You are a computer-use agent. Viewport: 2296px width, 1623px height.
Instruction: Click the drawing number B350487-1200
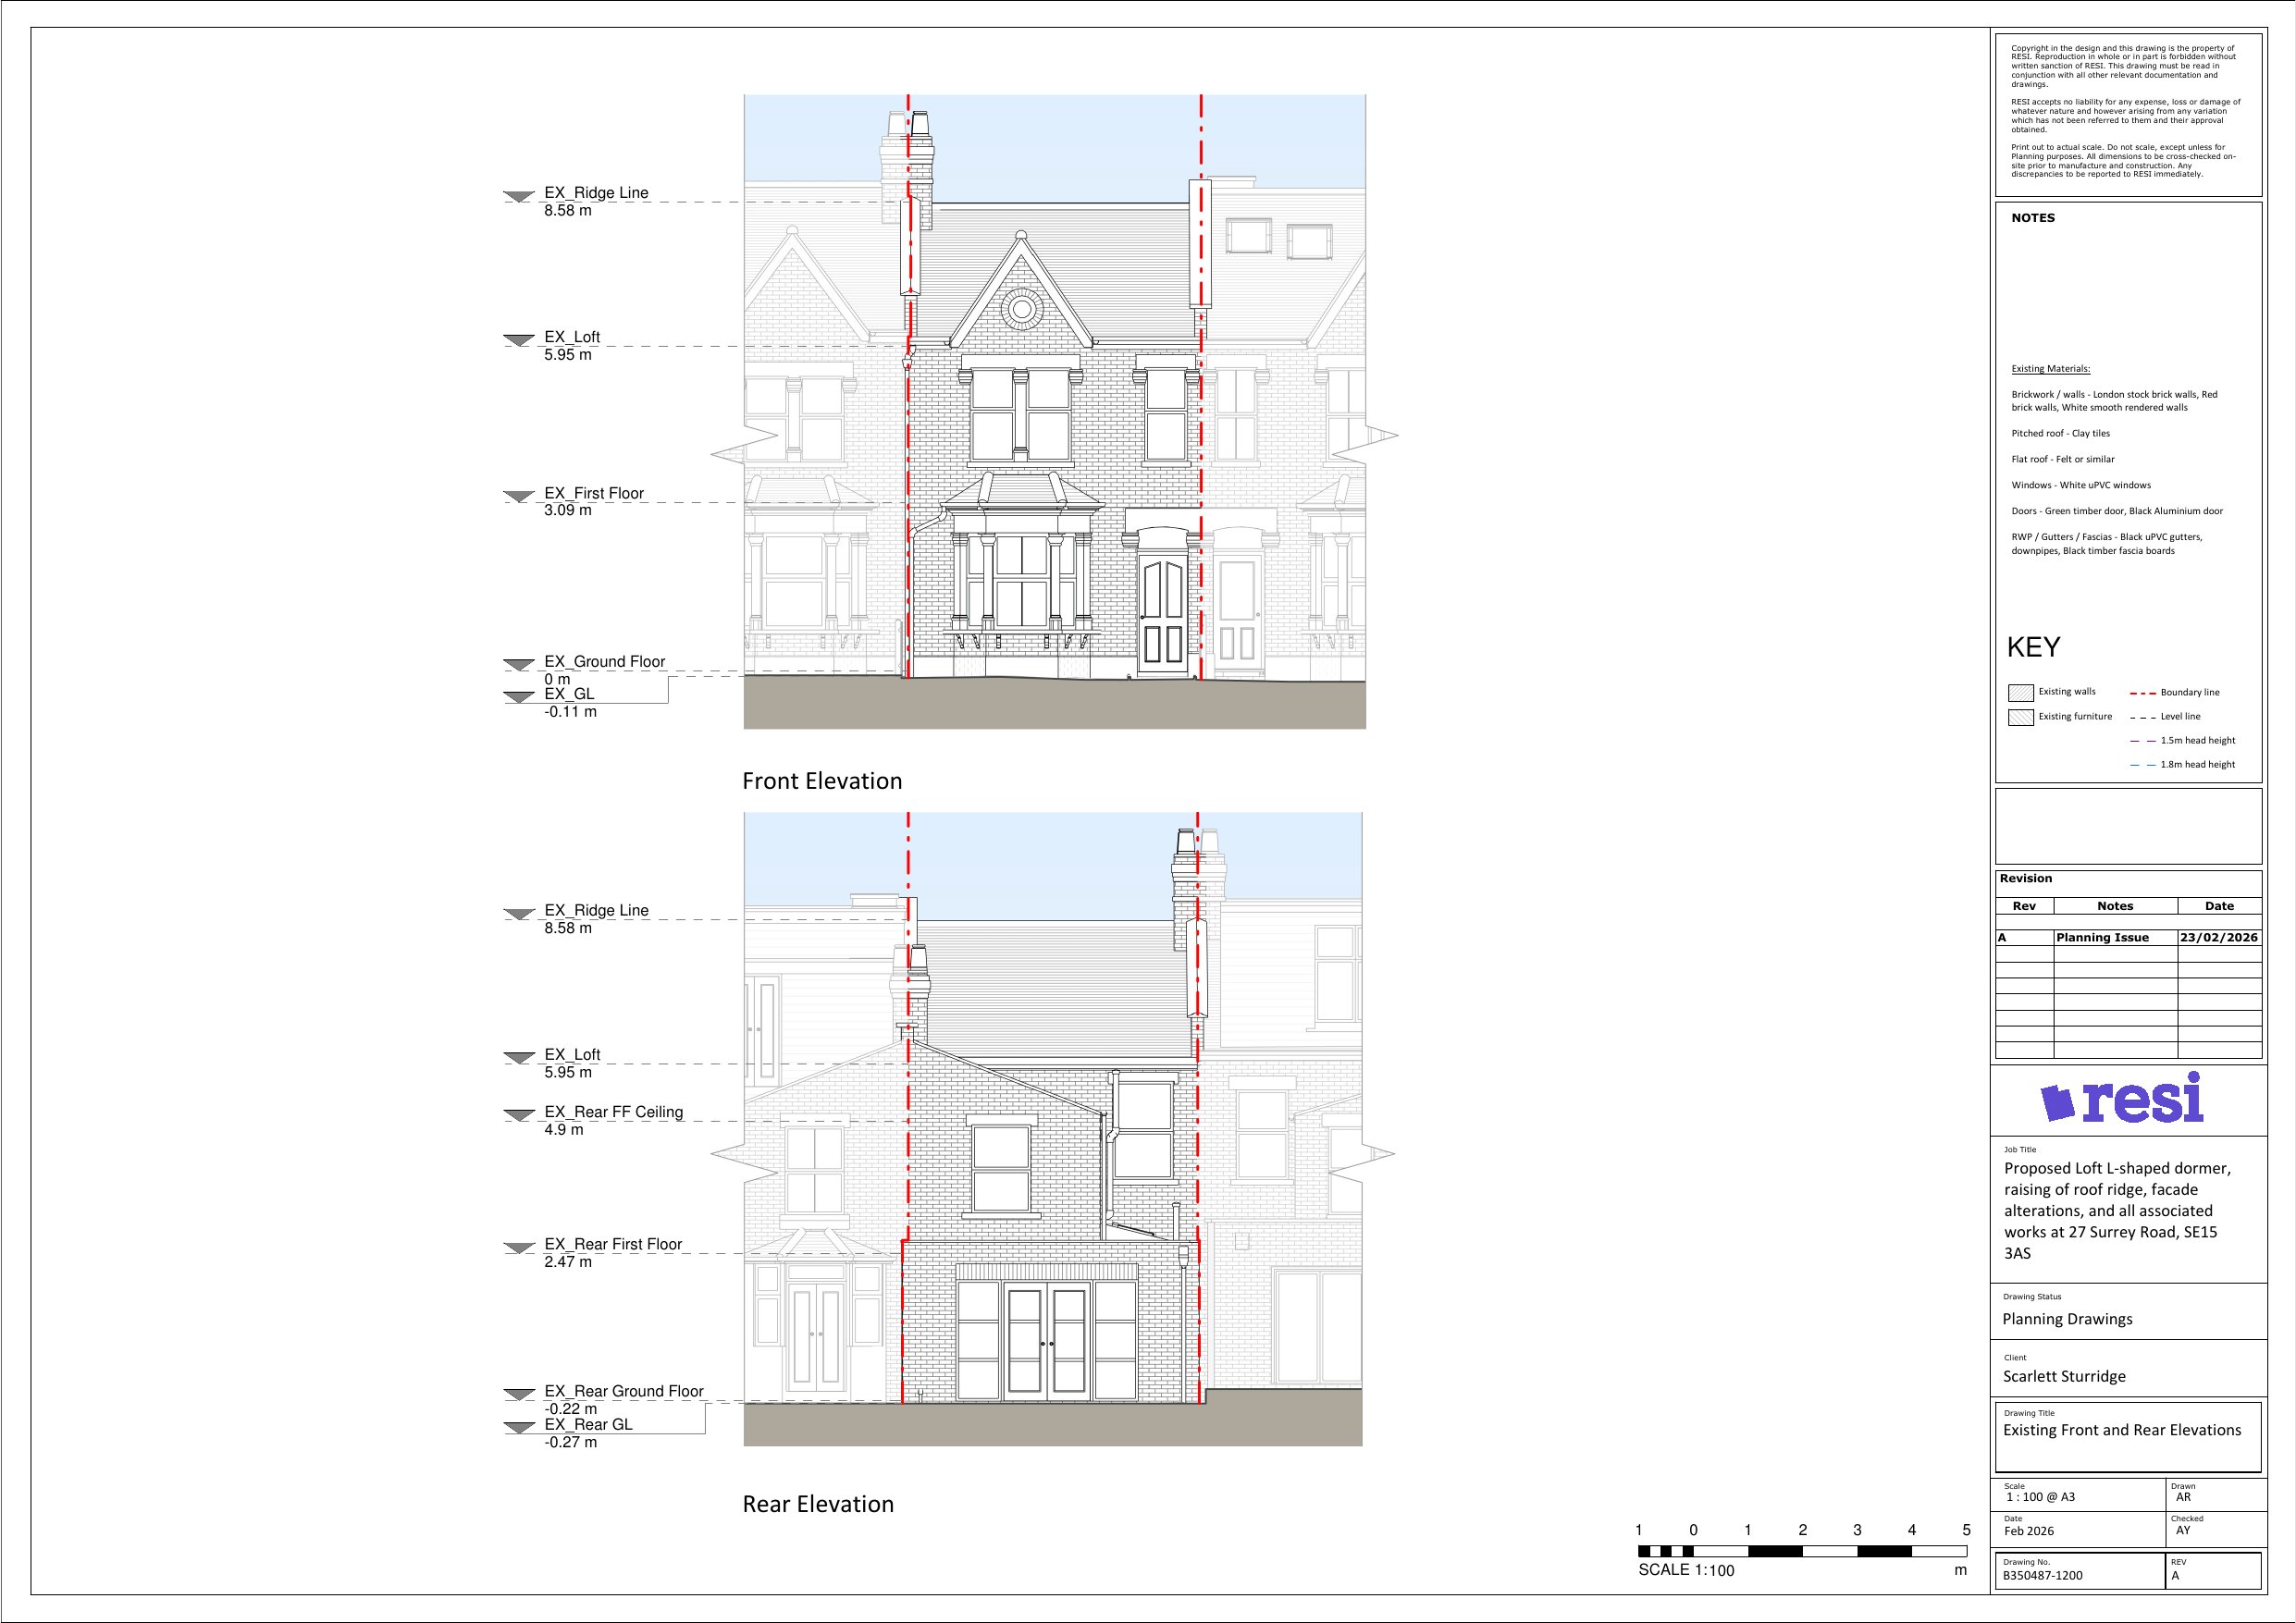point(2042,1576)
